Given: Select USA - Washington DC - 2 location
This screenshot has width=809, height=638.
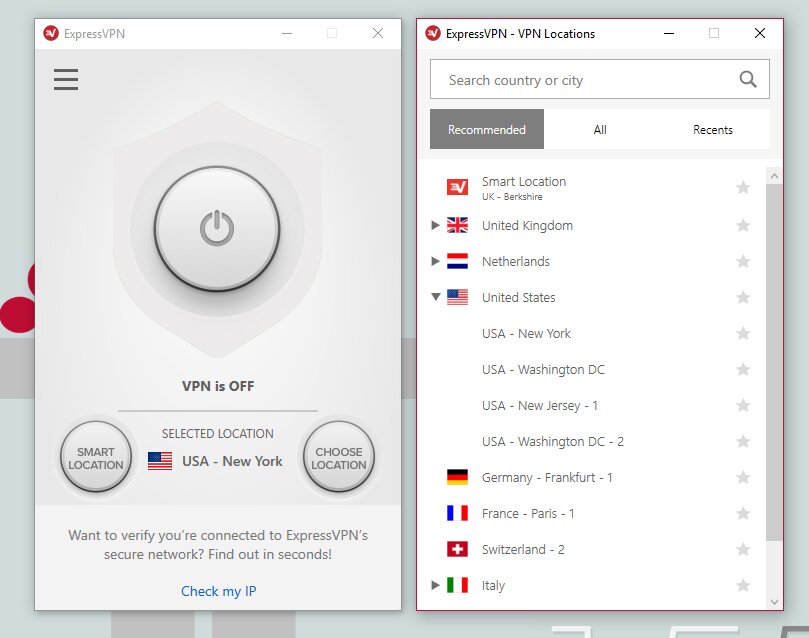Looking at the screenshot, I should [x=591, y=441].
